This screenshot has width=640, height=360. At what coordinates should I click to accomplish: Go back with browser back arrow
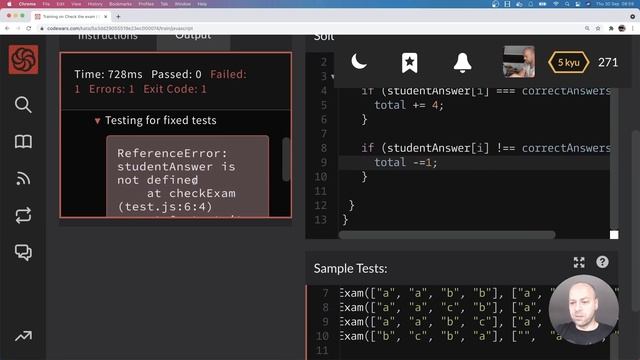(7, 28)
